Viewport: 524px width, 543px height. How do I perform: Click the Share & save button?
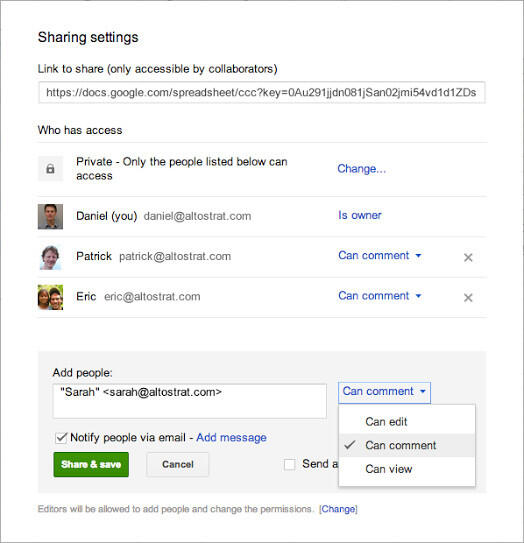pyautogui.click(x=91, y=464)
